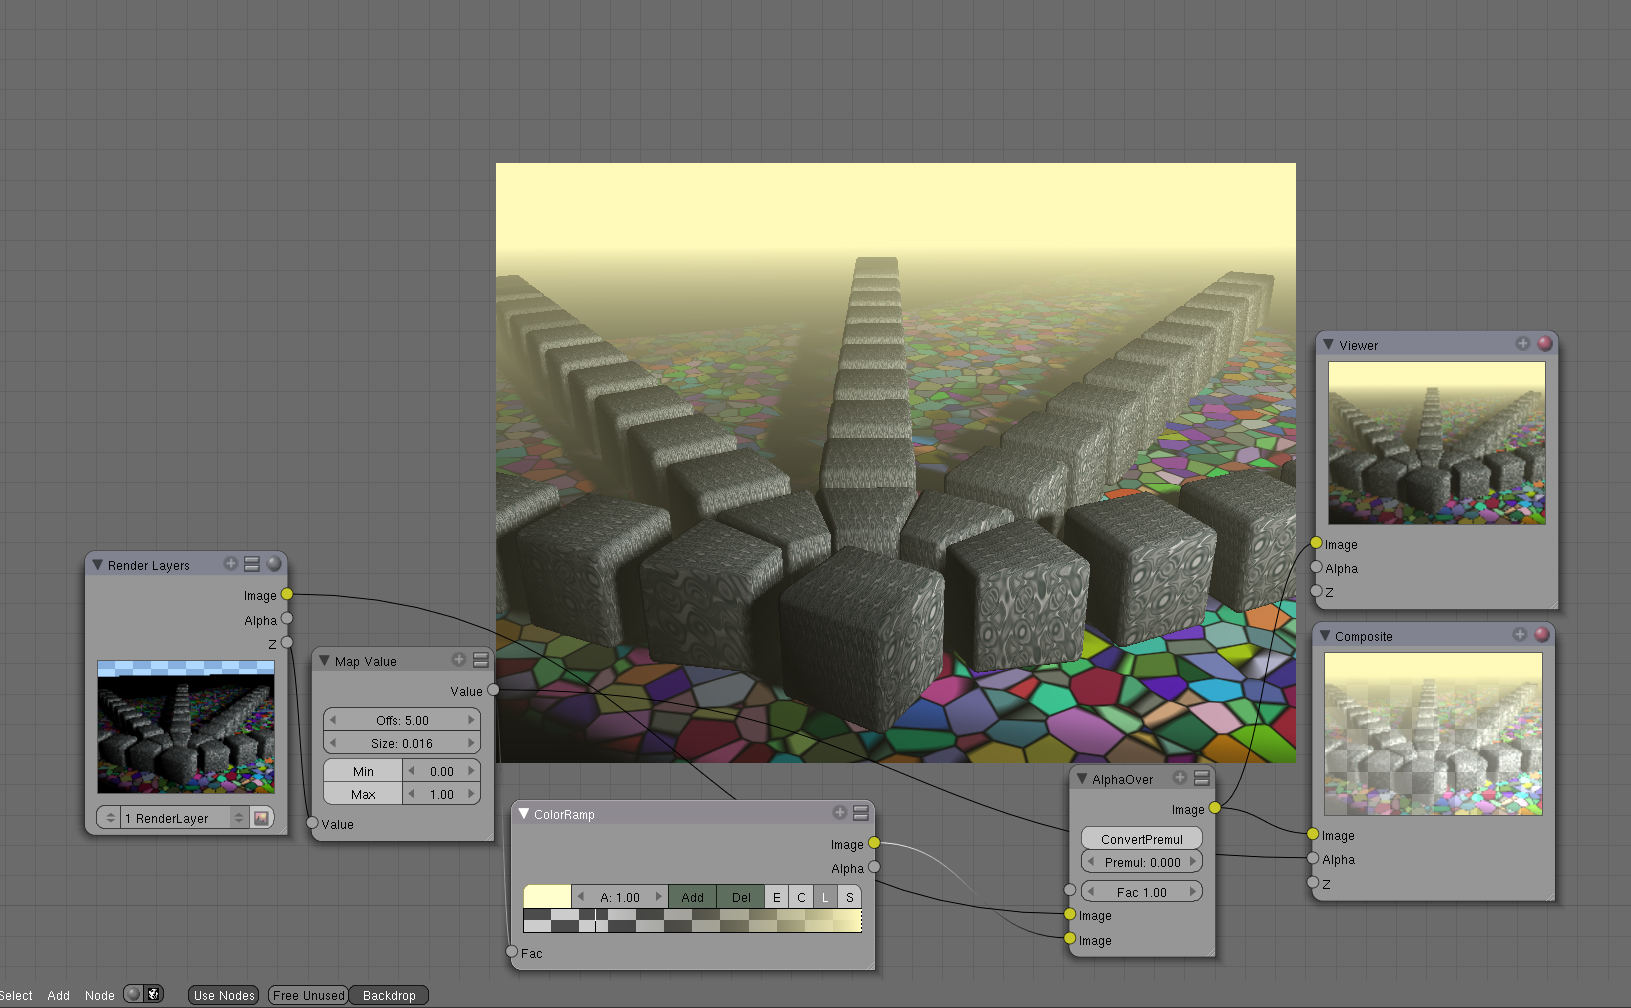This screenshot has width=1631, height=1008.
Task: Click the Alpha input socket on Composite node
Action: click(x=1313, y=858)
